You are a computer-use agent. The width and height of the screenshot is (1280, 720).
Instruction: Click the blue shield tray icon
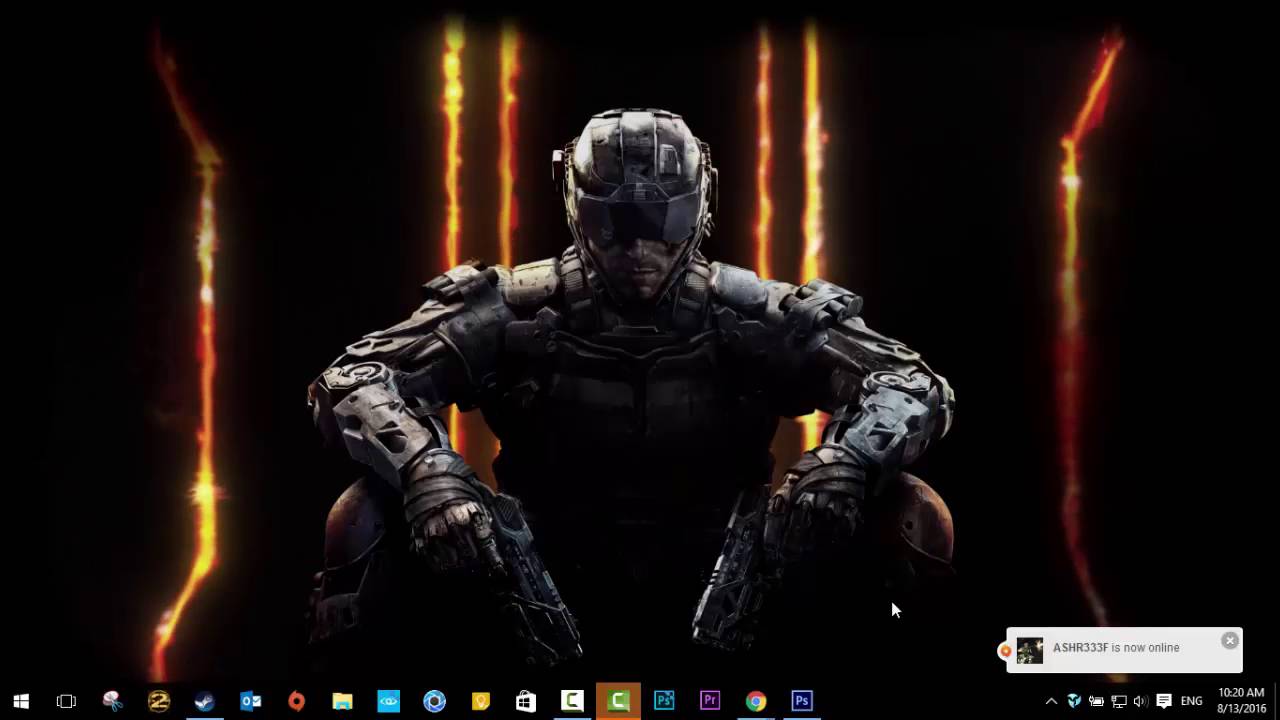pos(1074,701)
